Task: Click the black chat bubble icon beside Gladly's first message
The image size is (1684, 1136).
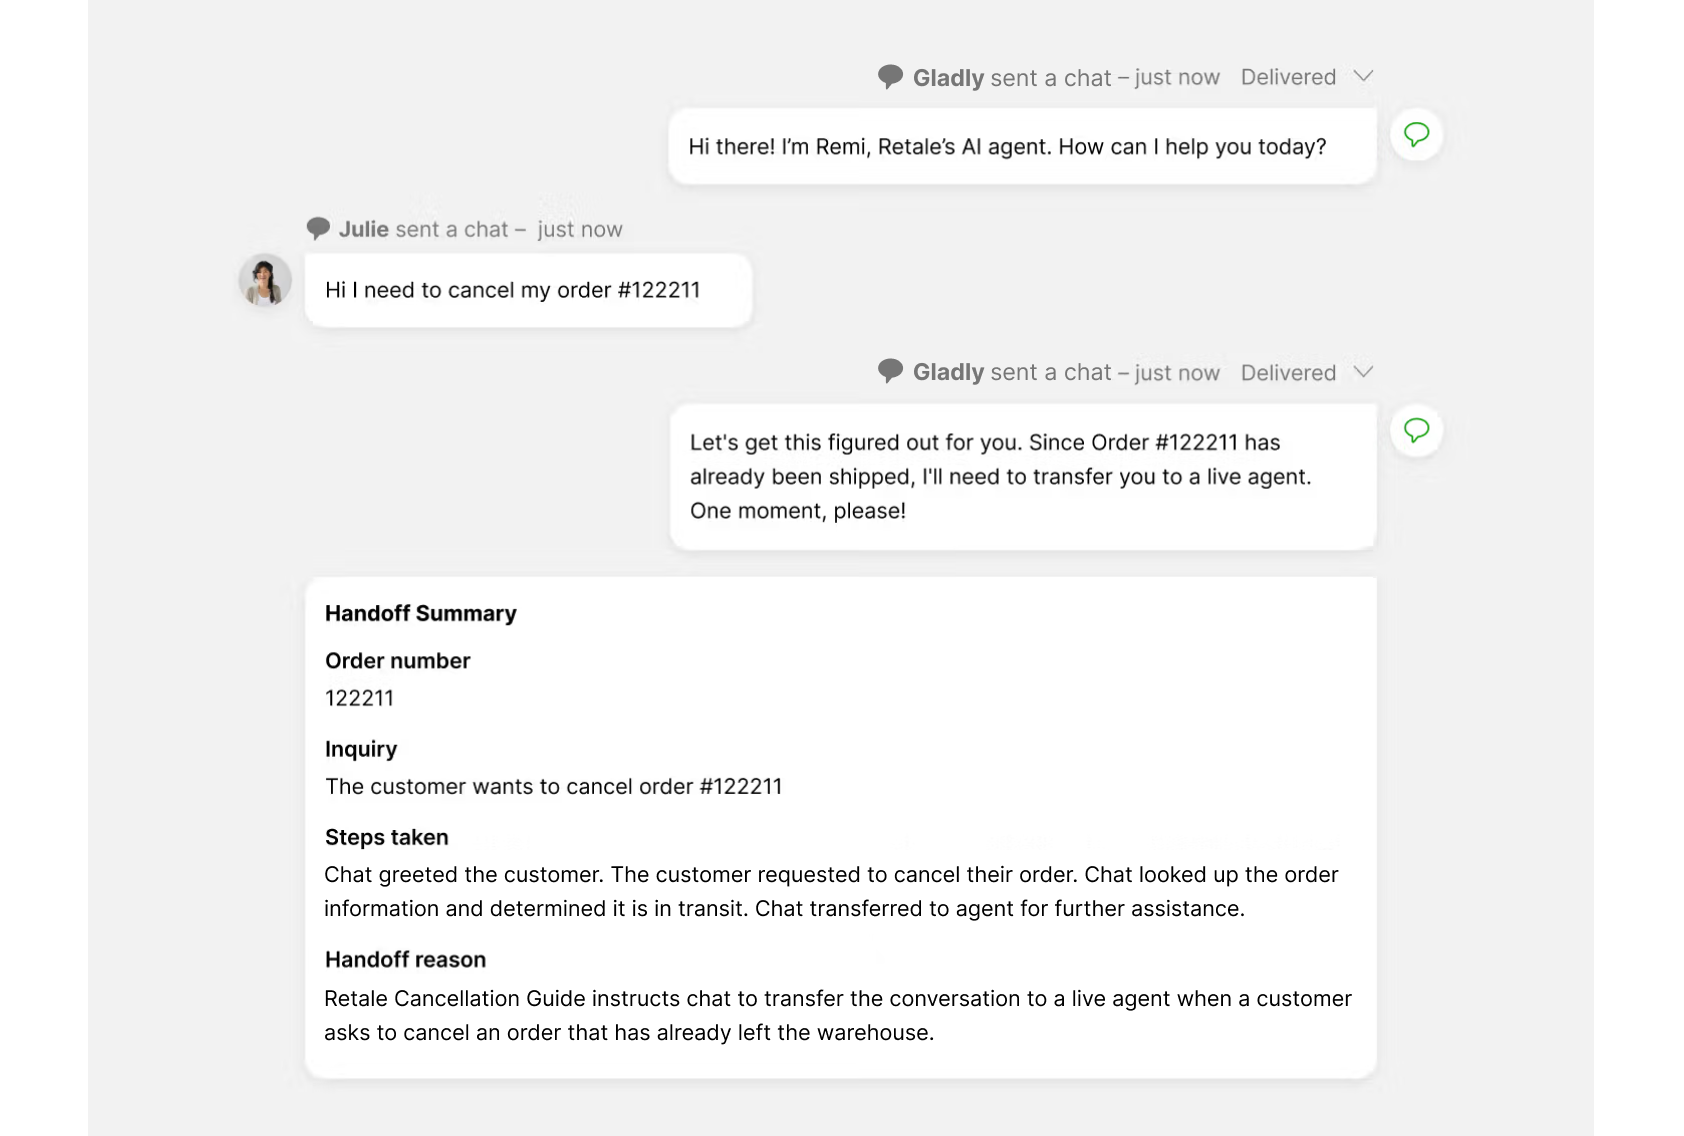Action: point(890,76)
